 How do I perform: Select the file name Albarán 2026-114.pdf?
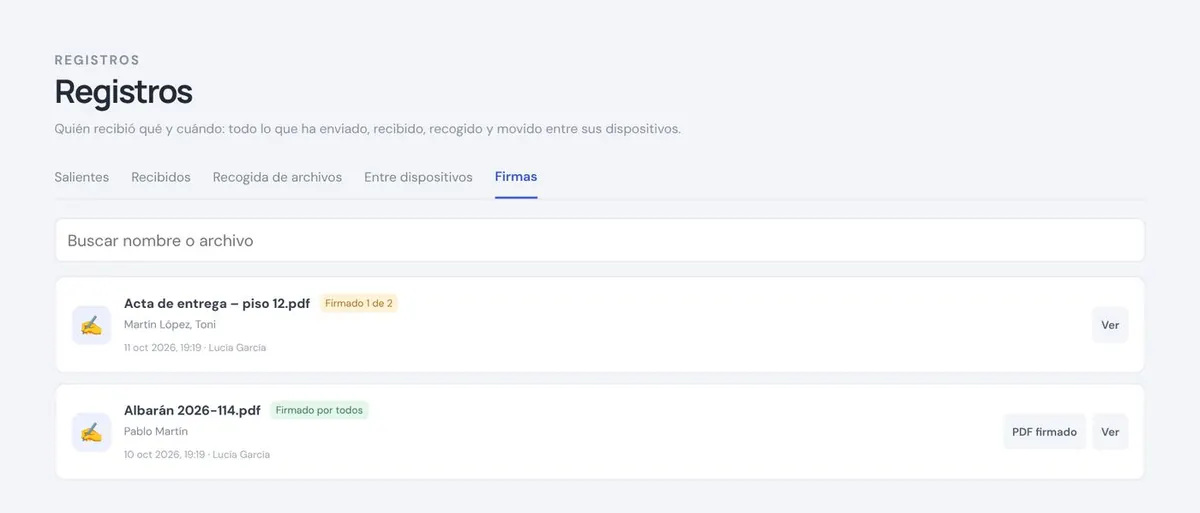[192, 410]
